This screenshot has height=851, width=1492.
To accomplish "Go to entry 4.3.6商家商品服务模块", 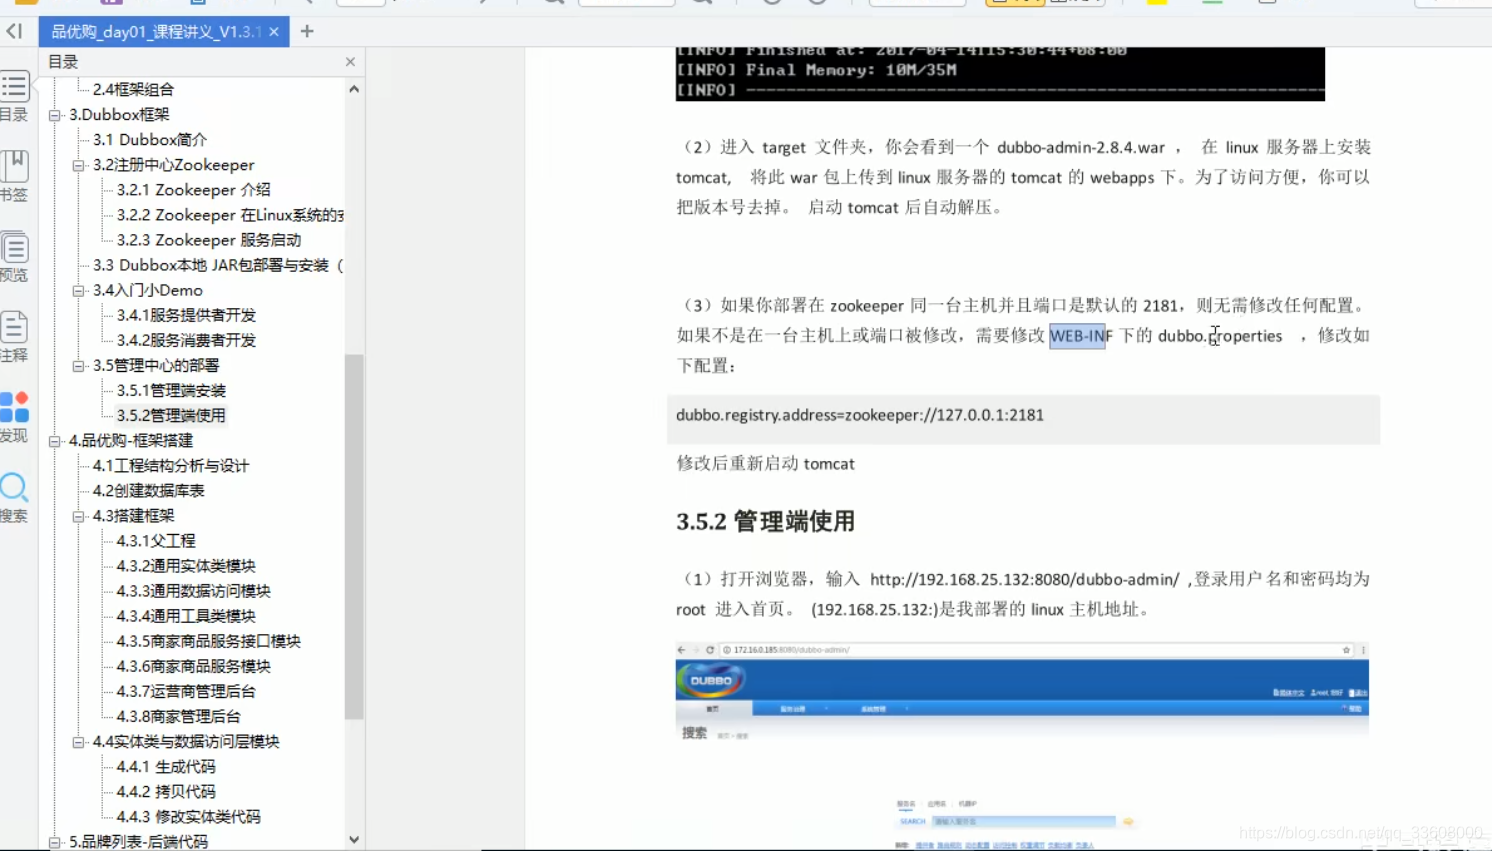I will tap(193, 666).
